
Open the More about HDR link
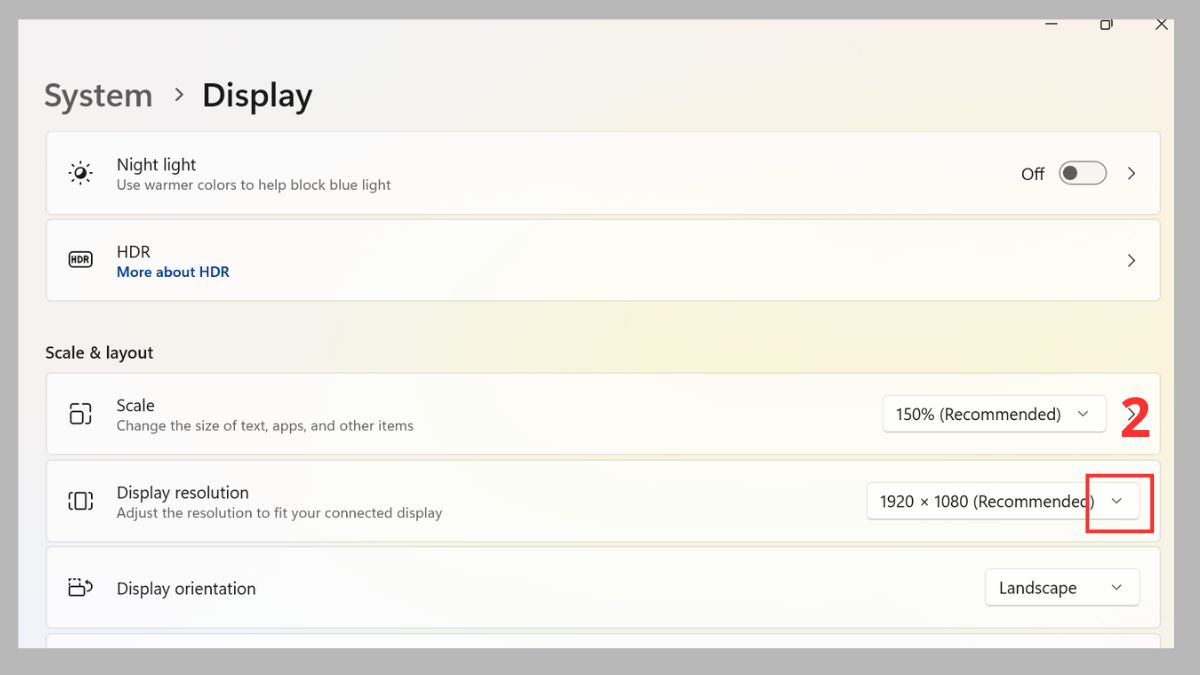(173, 272)
